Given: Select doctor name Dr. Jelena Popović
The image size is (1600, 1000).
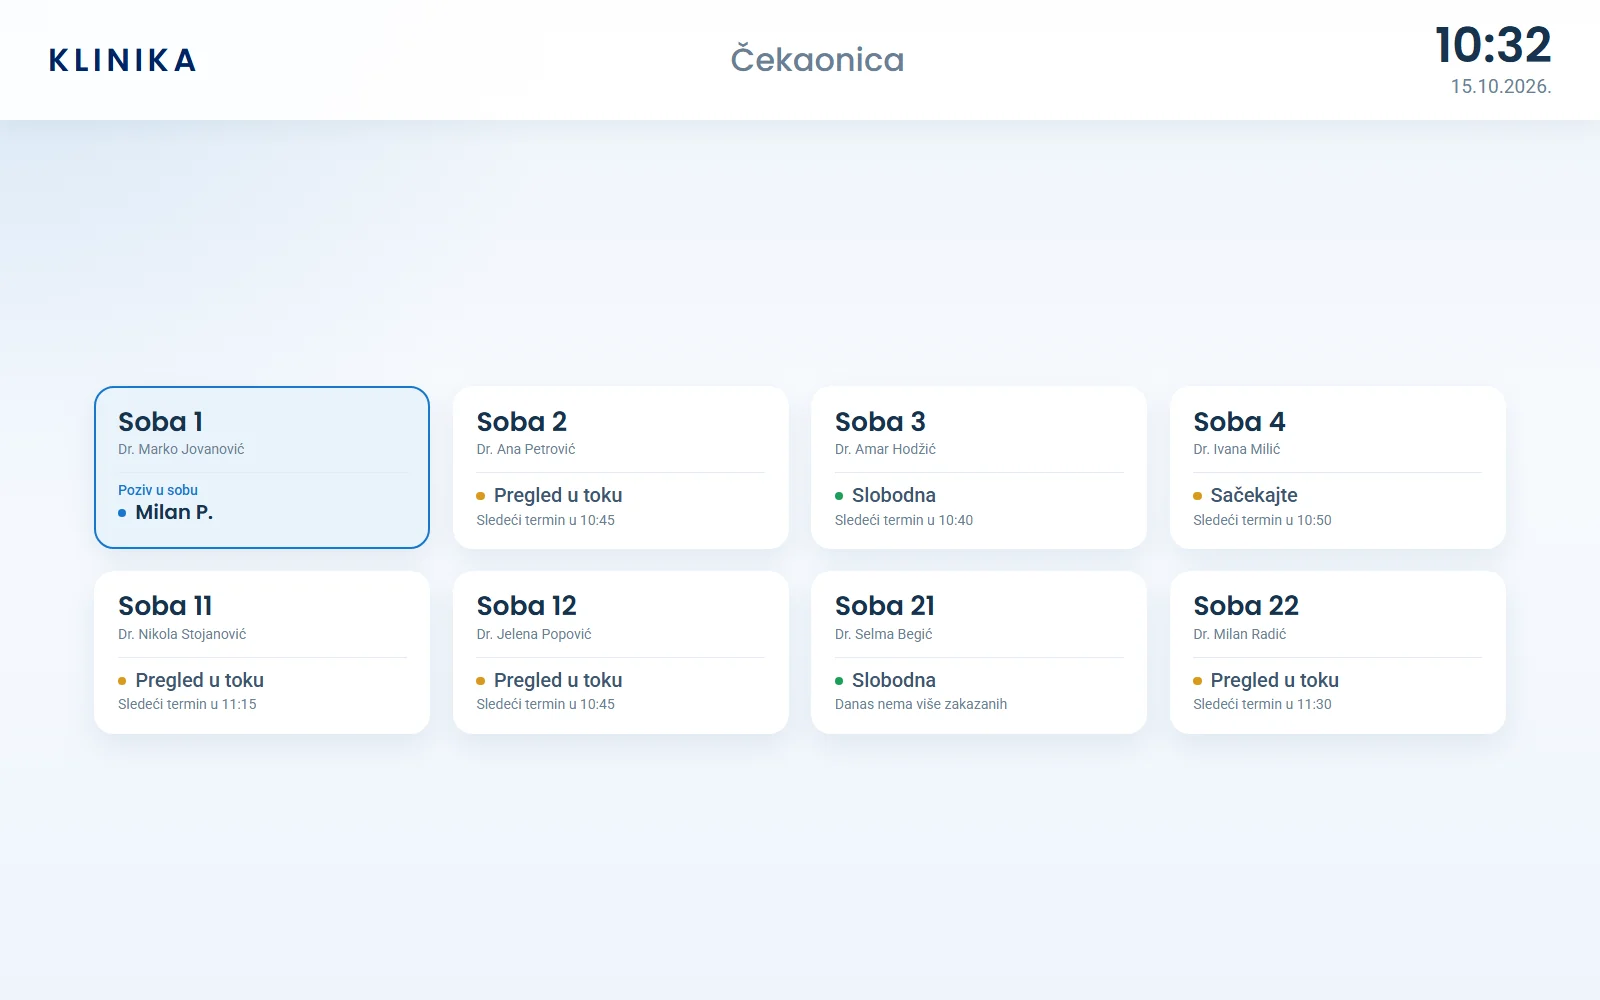Looking at the screenshot, I should [x=534, y=634].
